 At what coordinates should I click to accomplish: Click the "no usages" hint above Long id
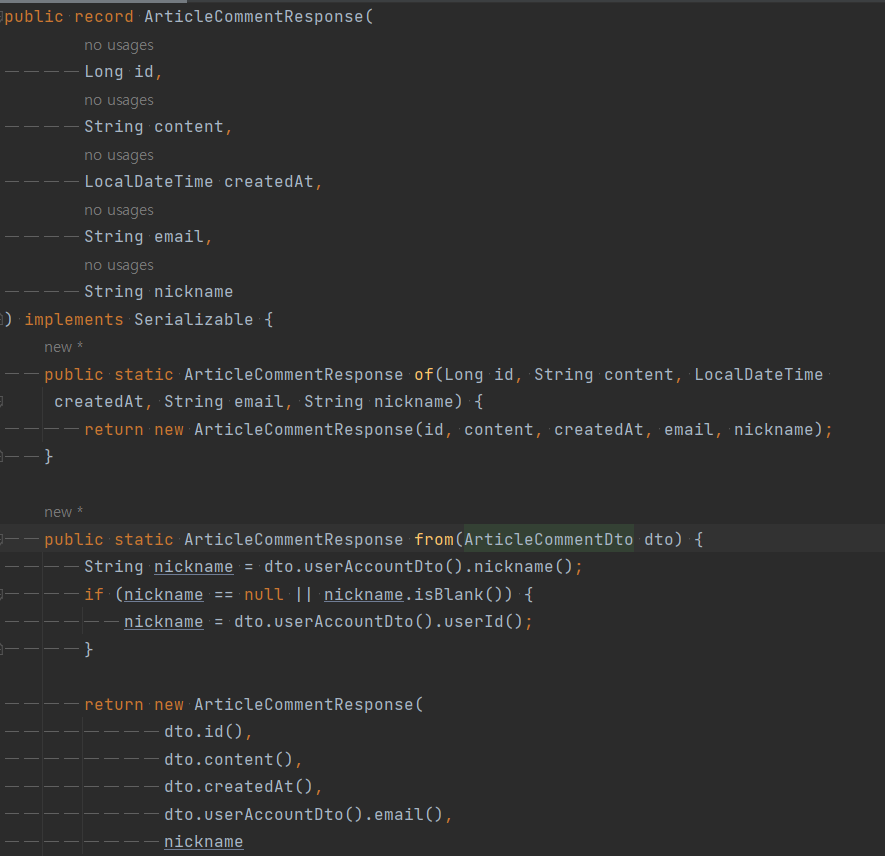119,45
